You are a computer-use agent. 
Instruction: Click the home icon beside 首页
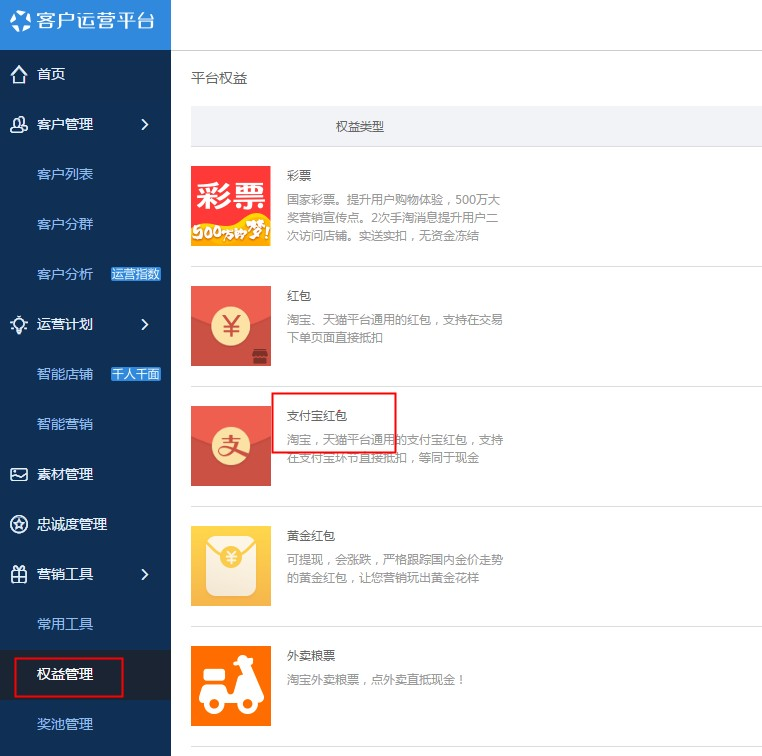click(19, 74)
